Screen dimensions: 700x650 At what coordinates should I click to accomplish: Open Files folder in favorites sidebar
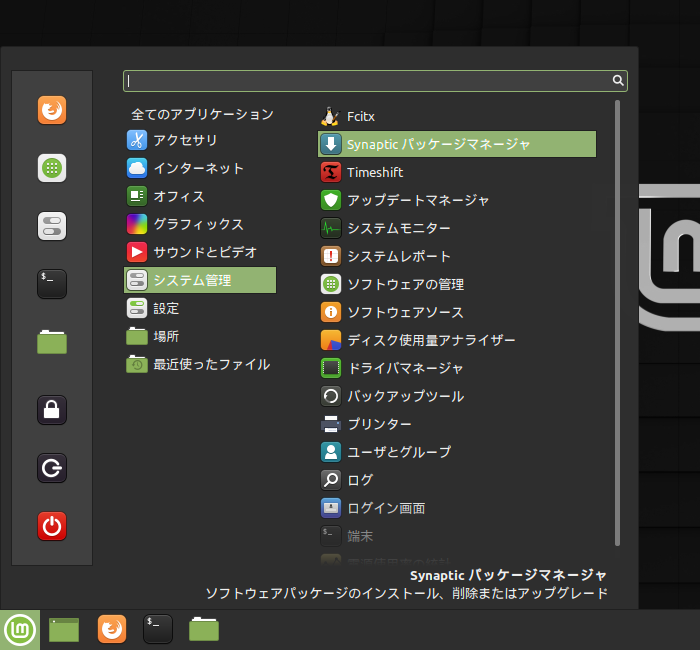click(x=52, y=342)
